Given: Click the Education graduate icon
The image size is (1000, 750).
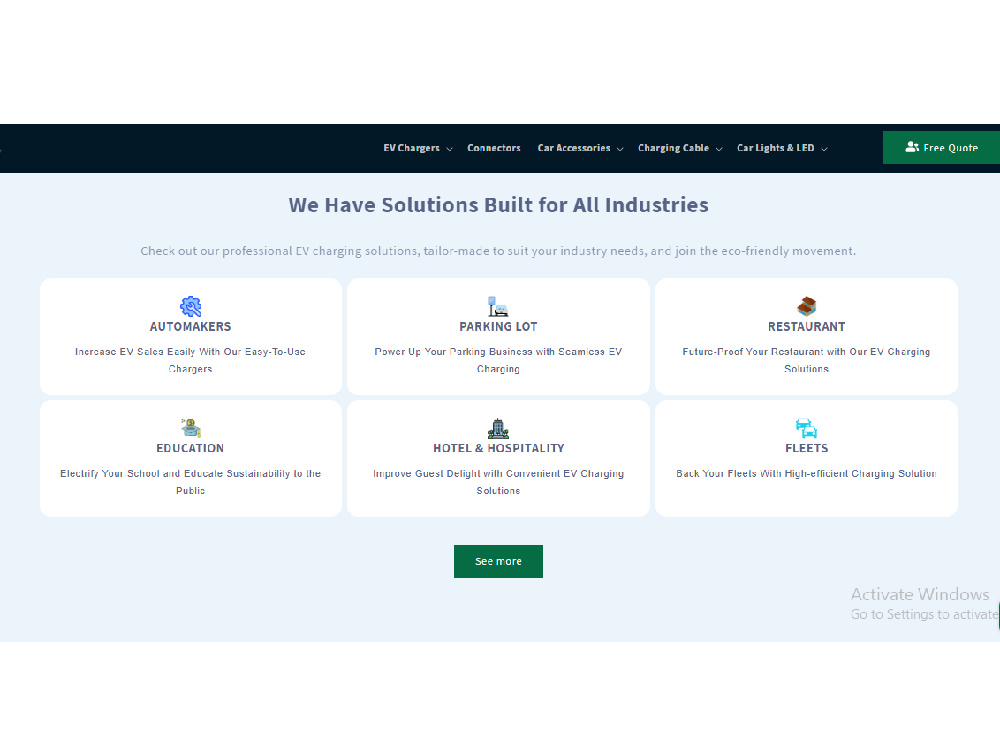Looking at the screenshot, I should click(x=191, y=428).
